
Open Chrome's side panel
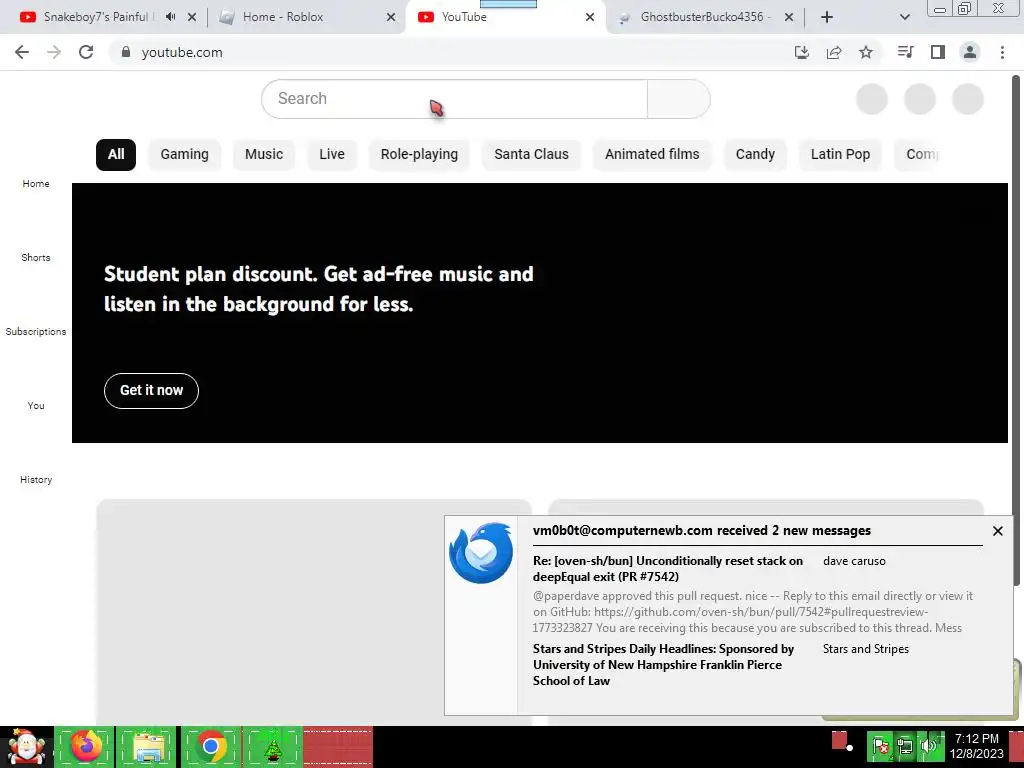click(x=938, y=52)
